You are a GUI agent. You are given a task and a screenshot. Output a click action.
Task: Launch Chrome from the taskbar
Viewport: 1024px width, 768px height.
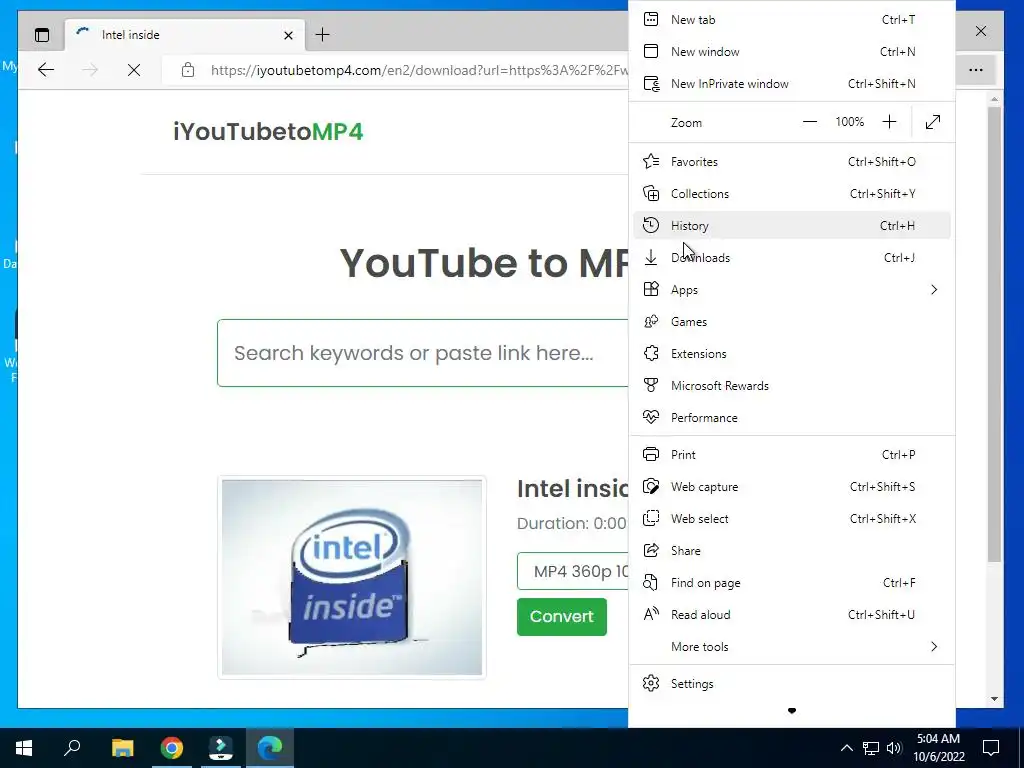tap(172, 748)
